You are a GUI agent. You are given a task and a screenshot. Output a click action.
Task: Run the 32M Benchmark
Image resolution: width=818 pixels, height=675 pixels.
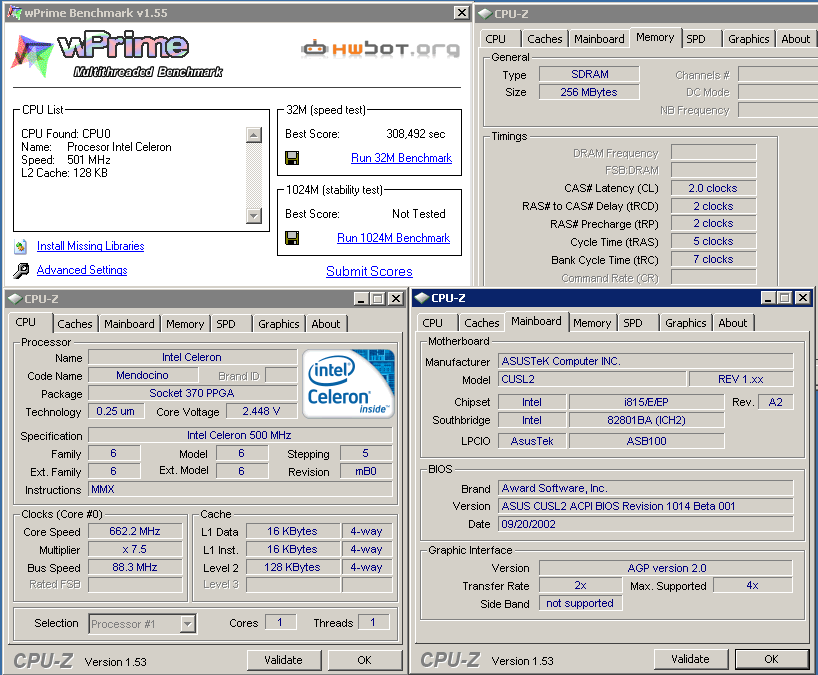click(x=401, y=158)
